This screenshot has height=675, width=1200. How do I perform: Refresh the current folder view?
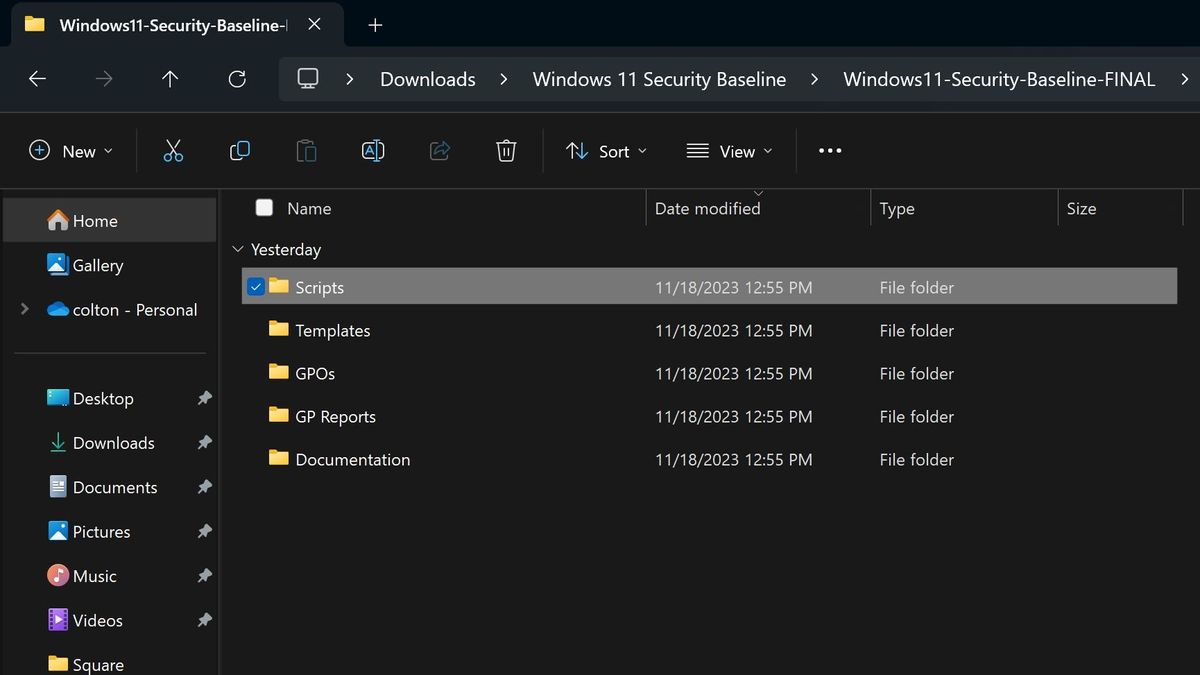coord(237,79)
